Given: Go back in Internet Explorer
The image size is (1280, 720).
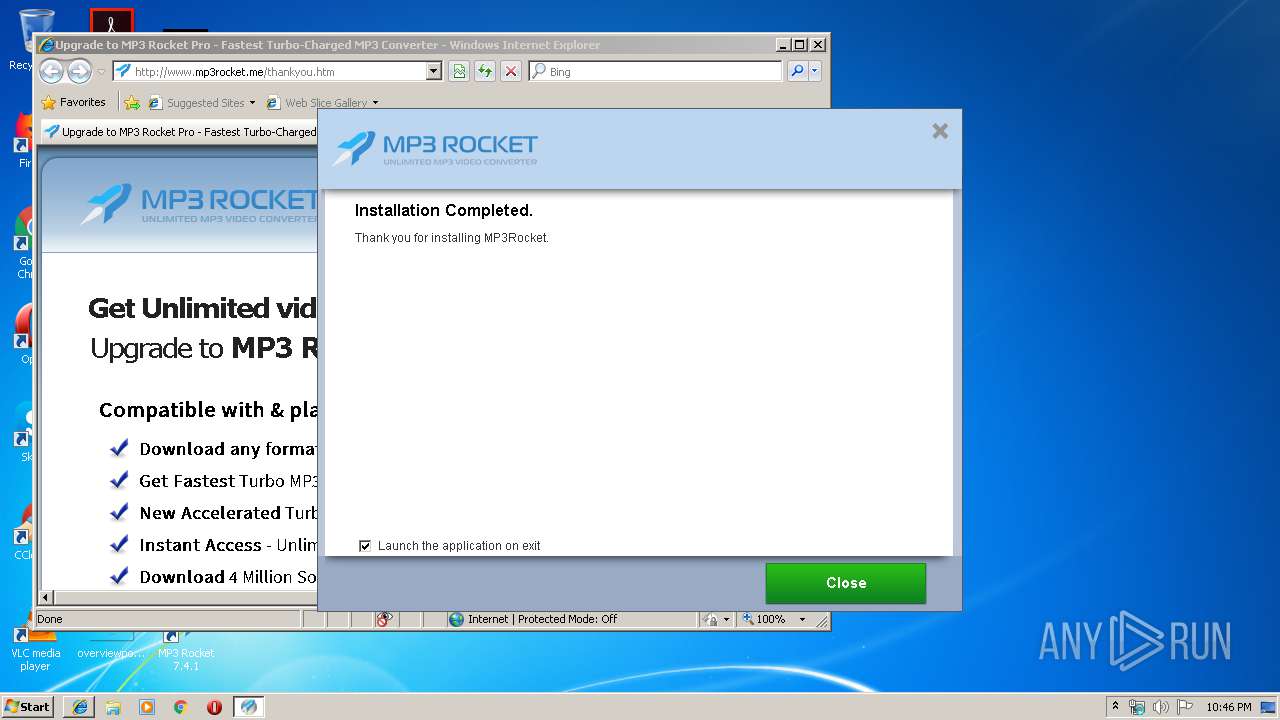Looking at the screenshot, I should [x=51, y=71].
